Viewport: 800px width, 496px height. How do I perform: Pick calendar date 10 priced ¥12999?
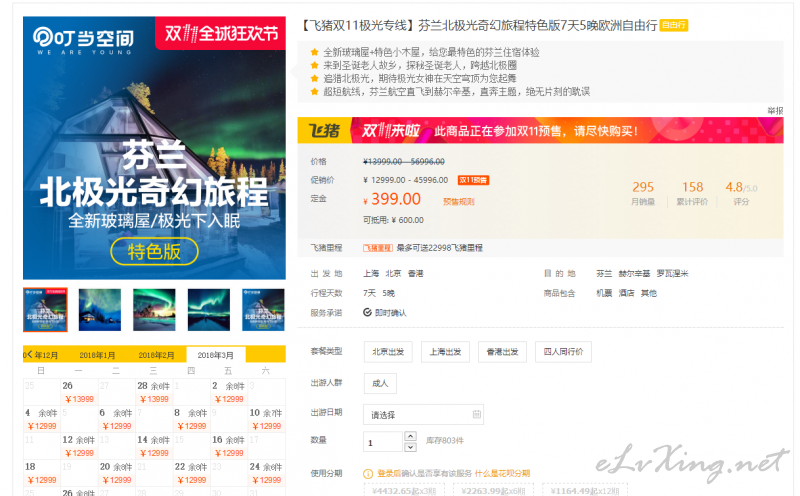[266, 419]
